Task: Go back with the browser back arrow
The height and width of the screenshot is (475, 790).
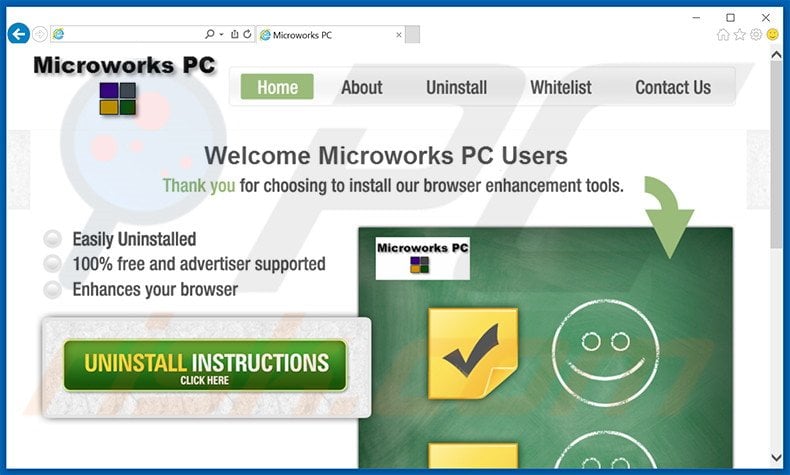Action: (19, 34)
